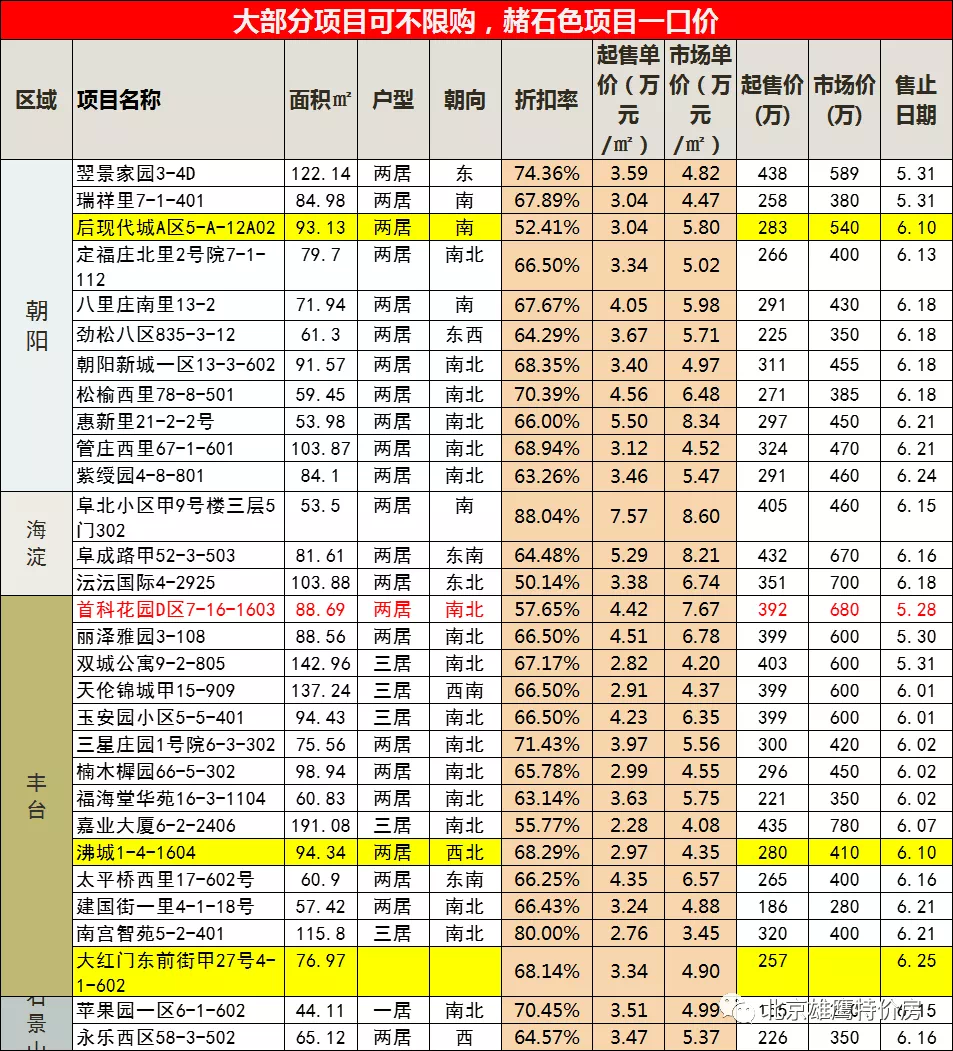
Task: Click the red-text 首科花园D区7-16-1603 entry
Action: tap(178, 609)
